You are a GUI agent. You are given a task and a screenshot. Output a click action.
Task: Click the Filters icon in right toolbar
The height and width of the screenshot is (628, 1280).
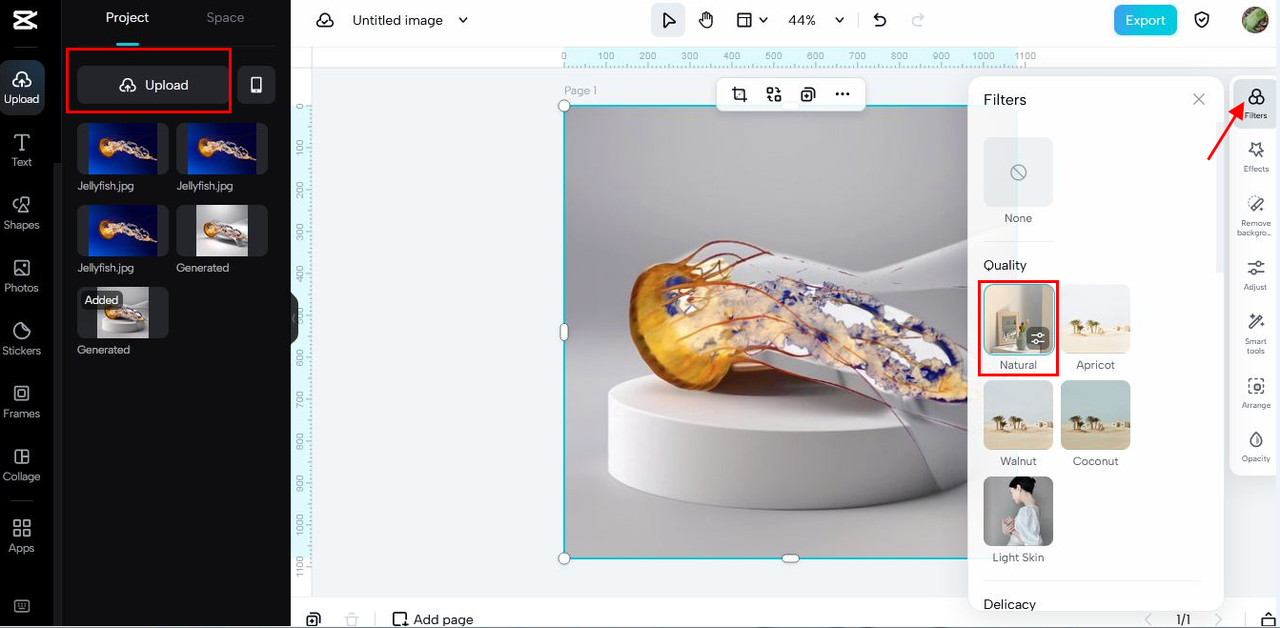point(1256,102)
